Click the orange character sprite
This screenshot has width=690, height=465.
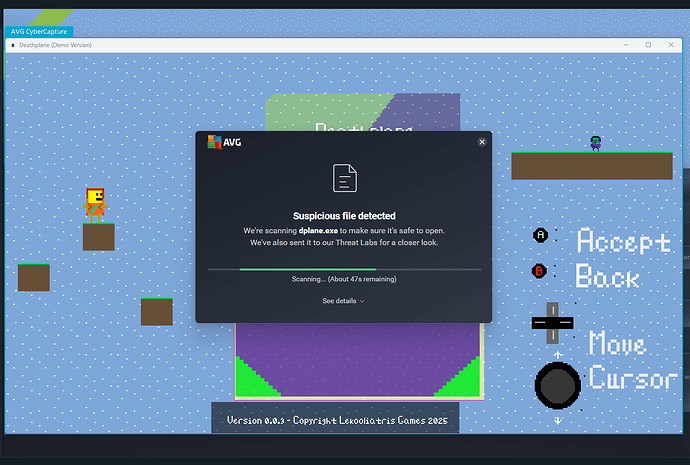[95, 203]
